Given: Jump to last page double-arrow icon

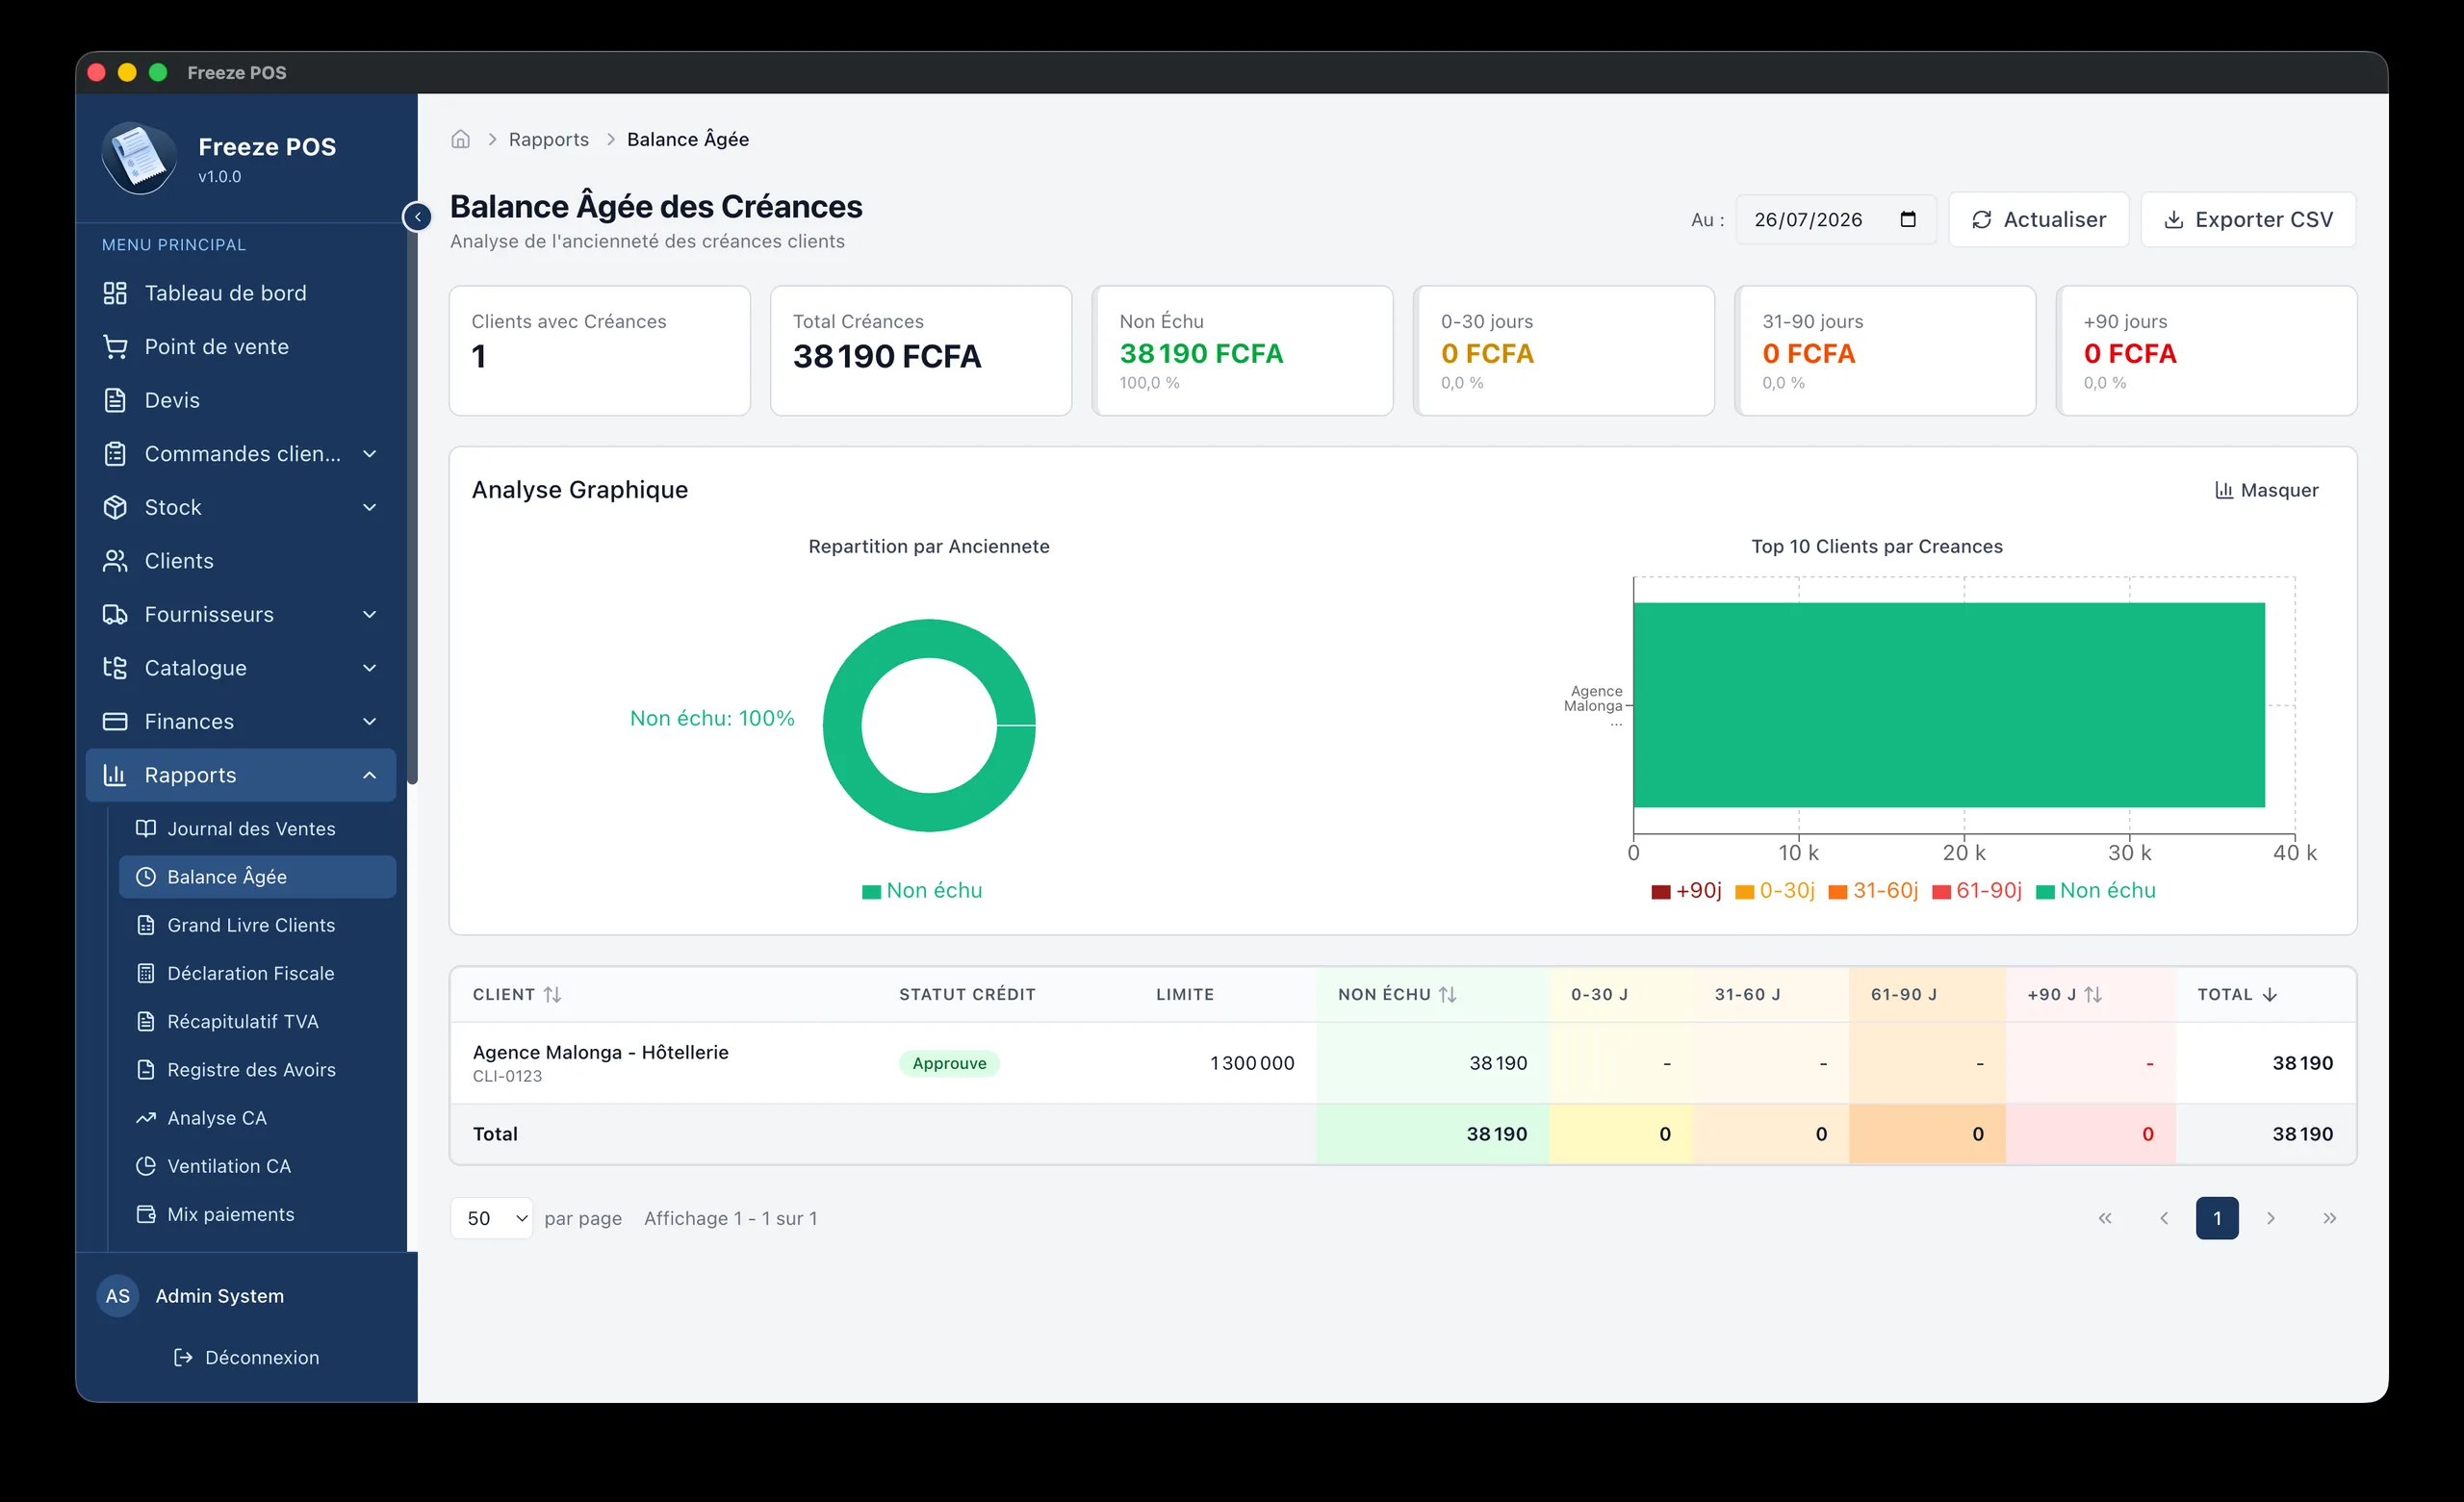Looking at the screenshot, I should point(2329,1217).
